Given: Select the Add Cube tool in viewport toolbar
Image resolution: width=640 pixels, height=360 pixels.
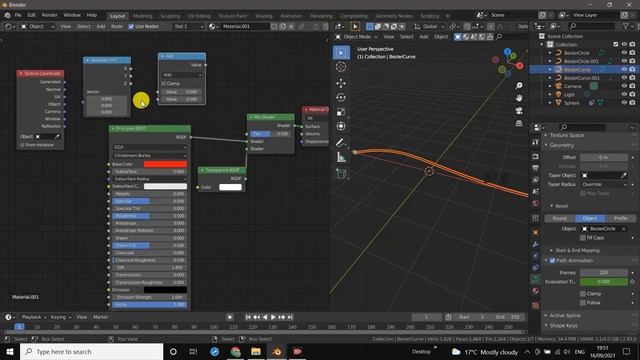Looking at the screenshot, I should [341, 174].
